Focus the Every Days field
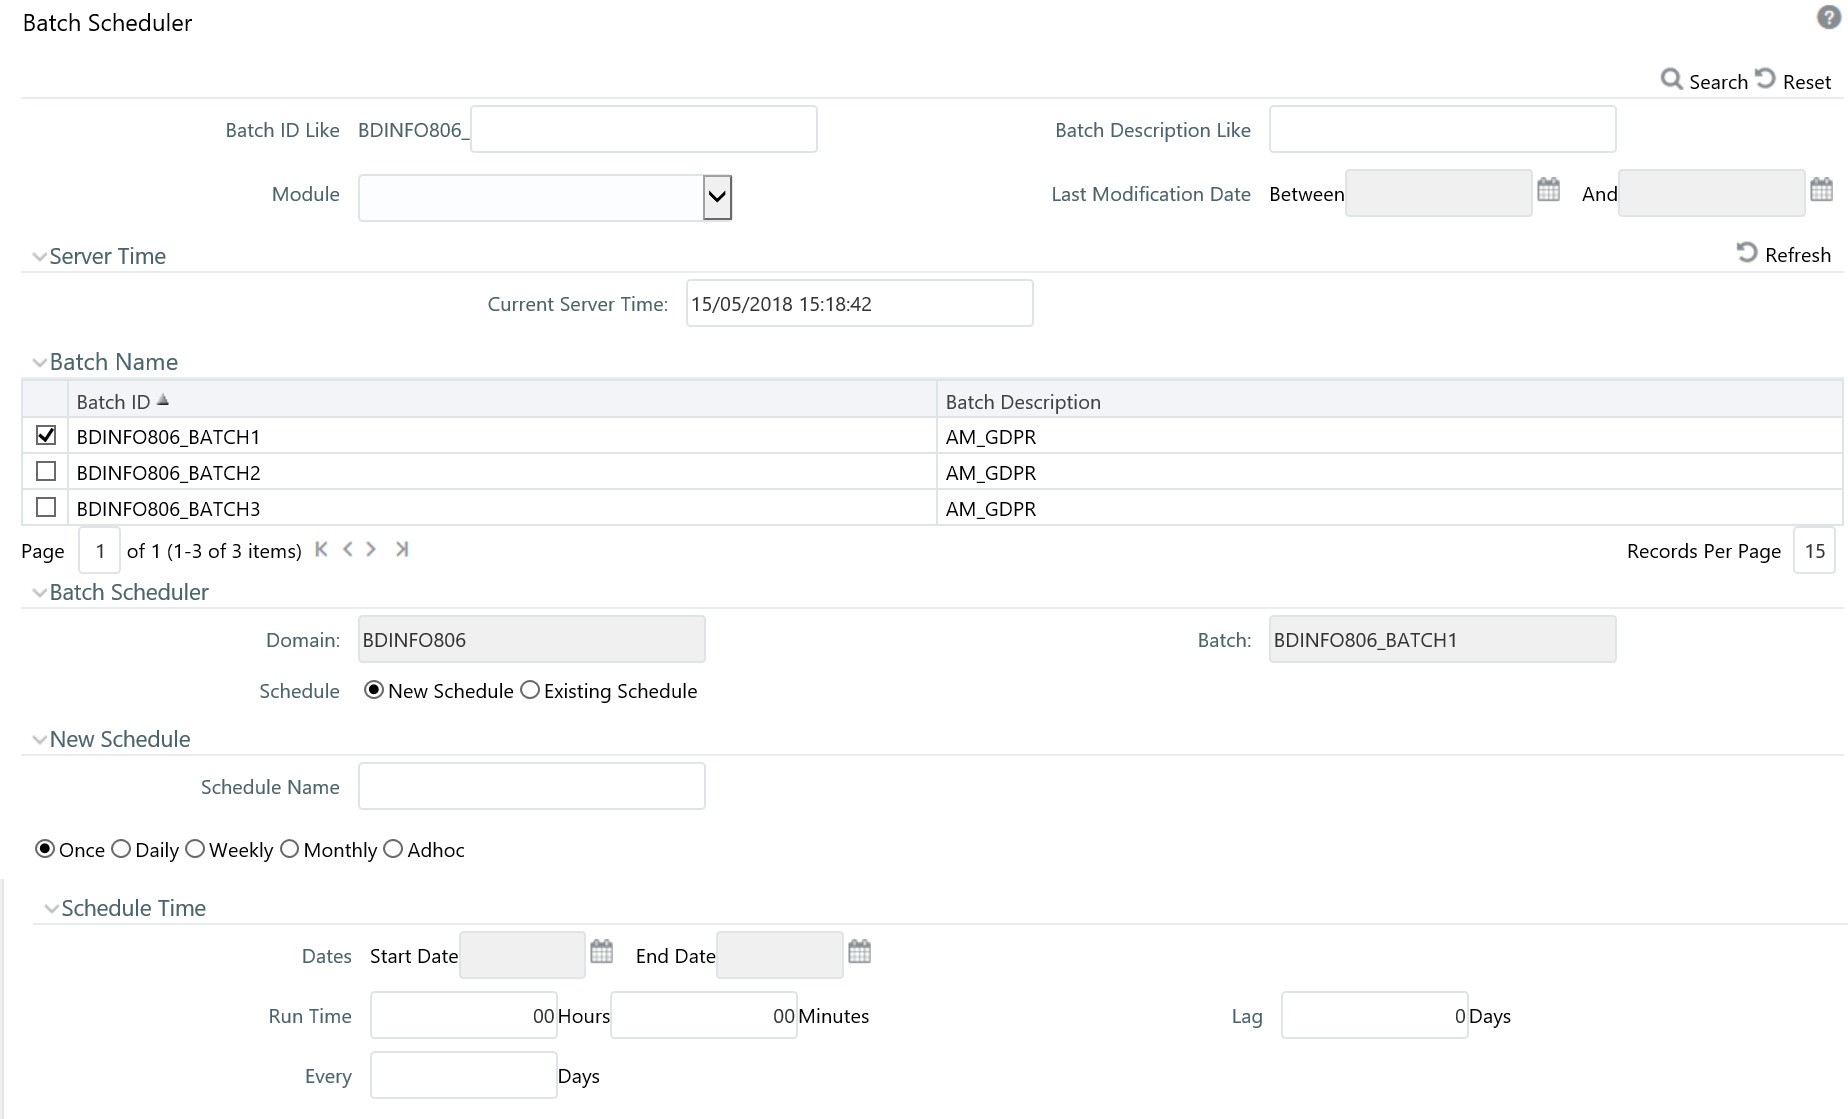Image resolution: width=1848 pixels, height=1119 pixels. (464, 1075)
